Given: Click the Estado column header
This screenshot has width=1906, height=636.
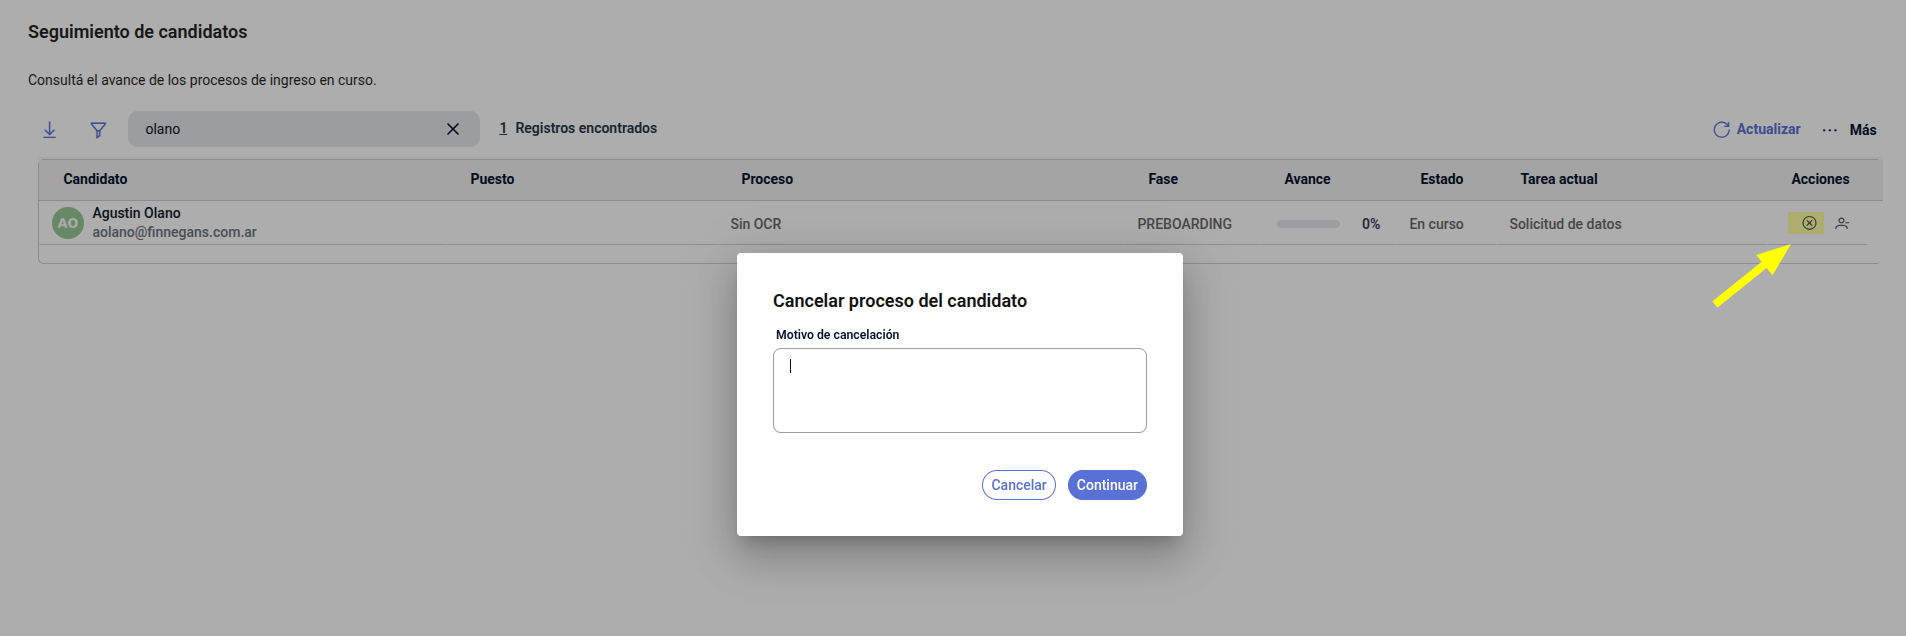Looking at the screenshot, I should coord(1441,179).
